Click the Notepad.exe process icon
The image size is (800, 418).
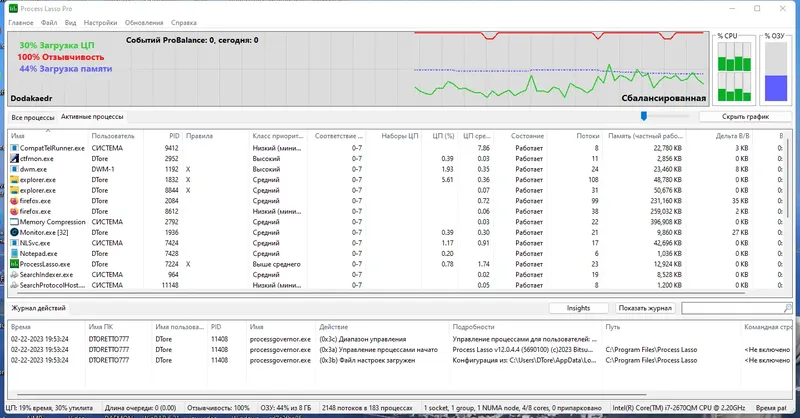14,254
